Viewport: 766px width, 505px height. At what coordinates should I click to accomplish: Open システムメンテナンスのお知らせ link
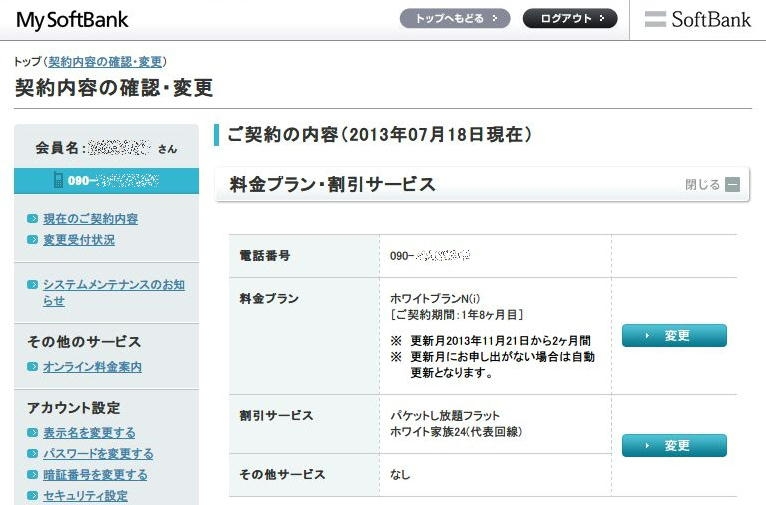pyautogui.click(x=114, y=293)
